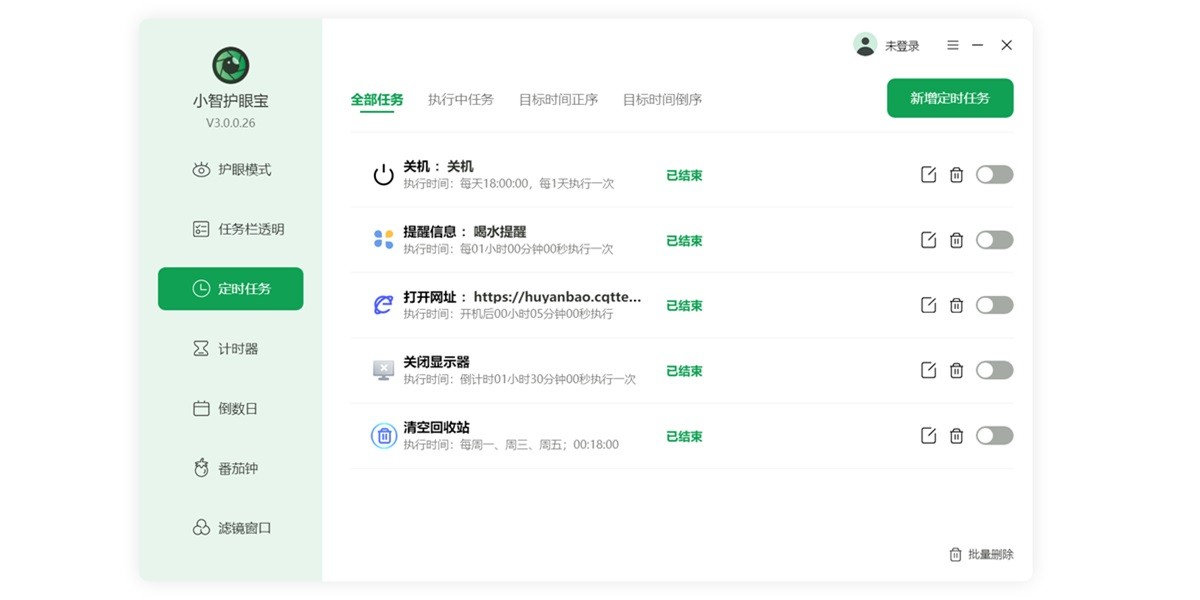Open the 滤镜窗口 filter icon
This screenshot has width=1200, height=600.
(x=203, y=528)
